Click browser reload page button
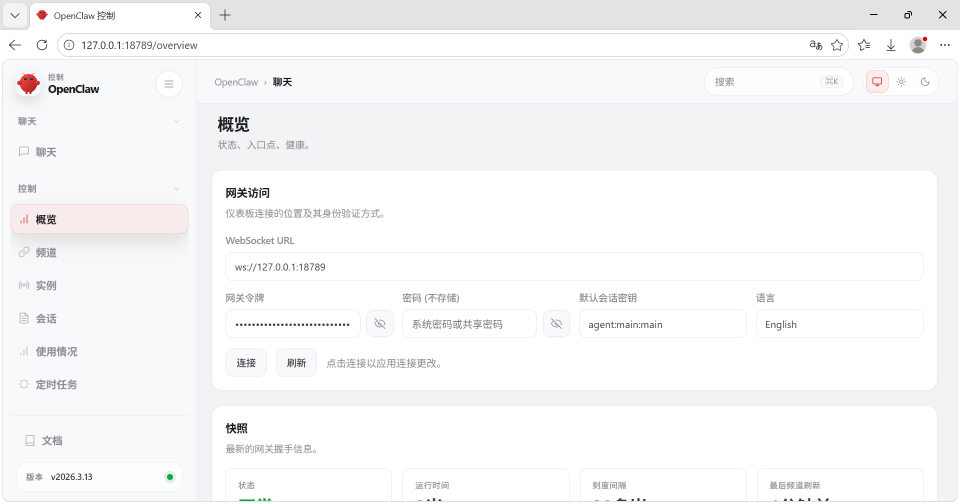 coord(42,45)
